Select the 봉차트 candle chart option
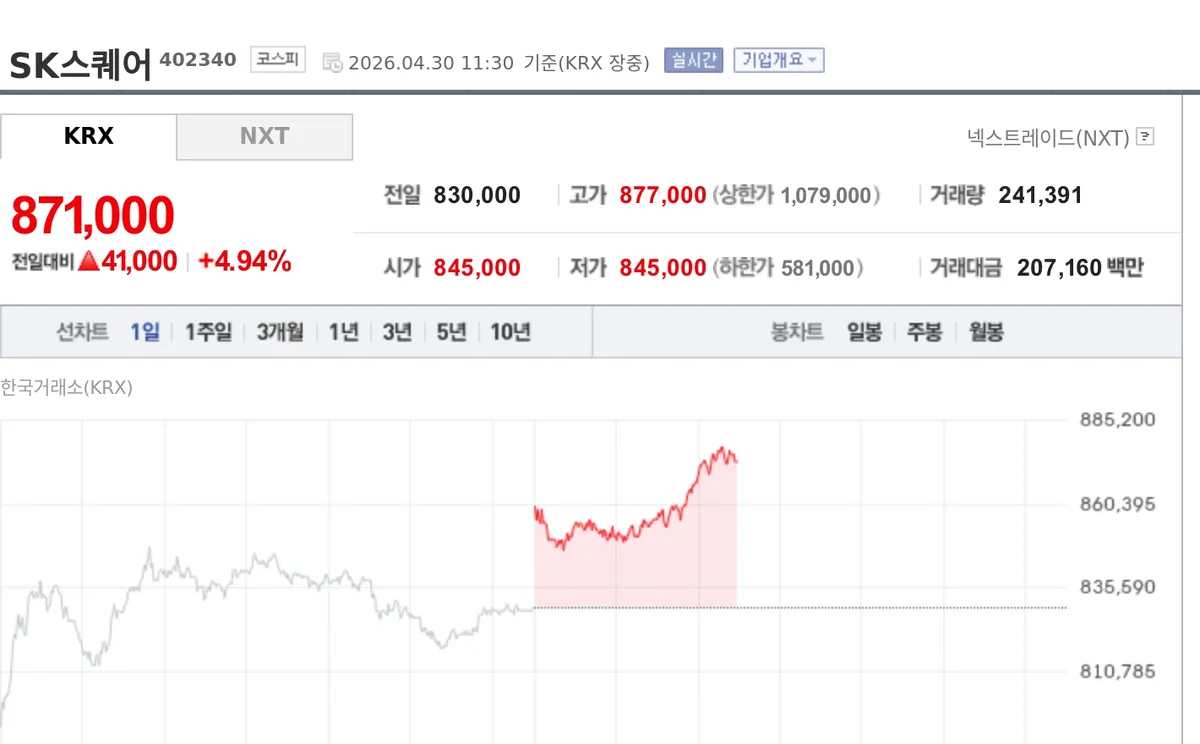 (797, 331)
